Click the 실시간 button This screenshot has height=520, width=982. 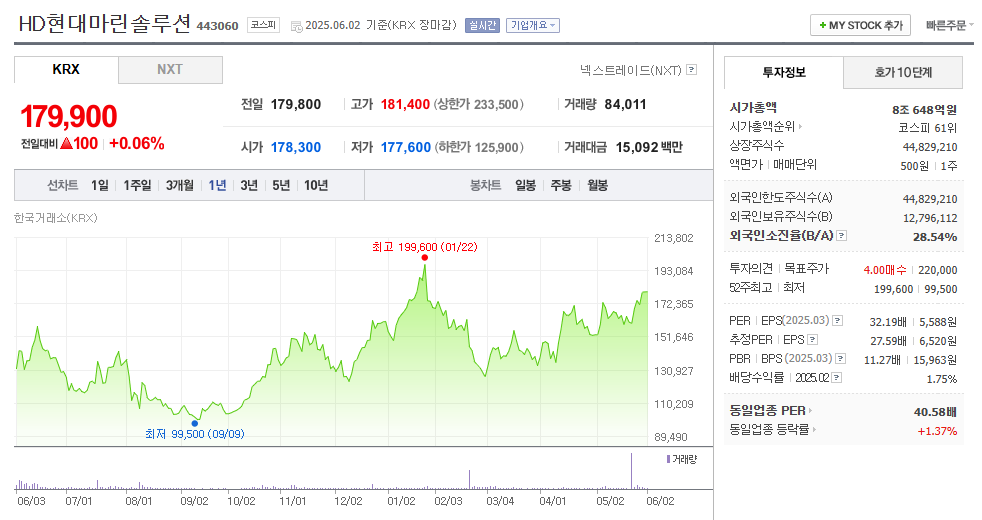click(482, 25)
